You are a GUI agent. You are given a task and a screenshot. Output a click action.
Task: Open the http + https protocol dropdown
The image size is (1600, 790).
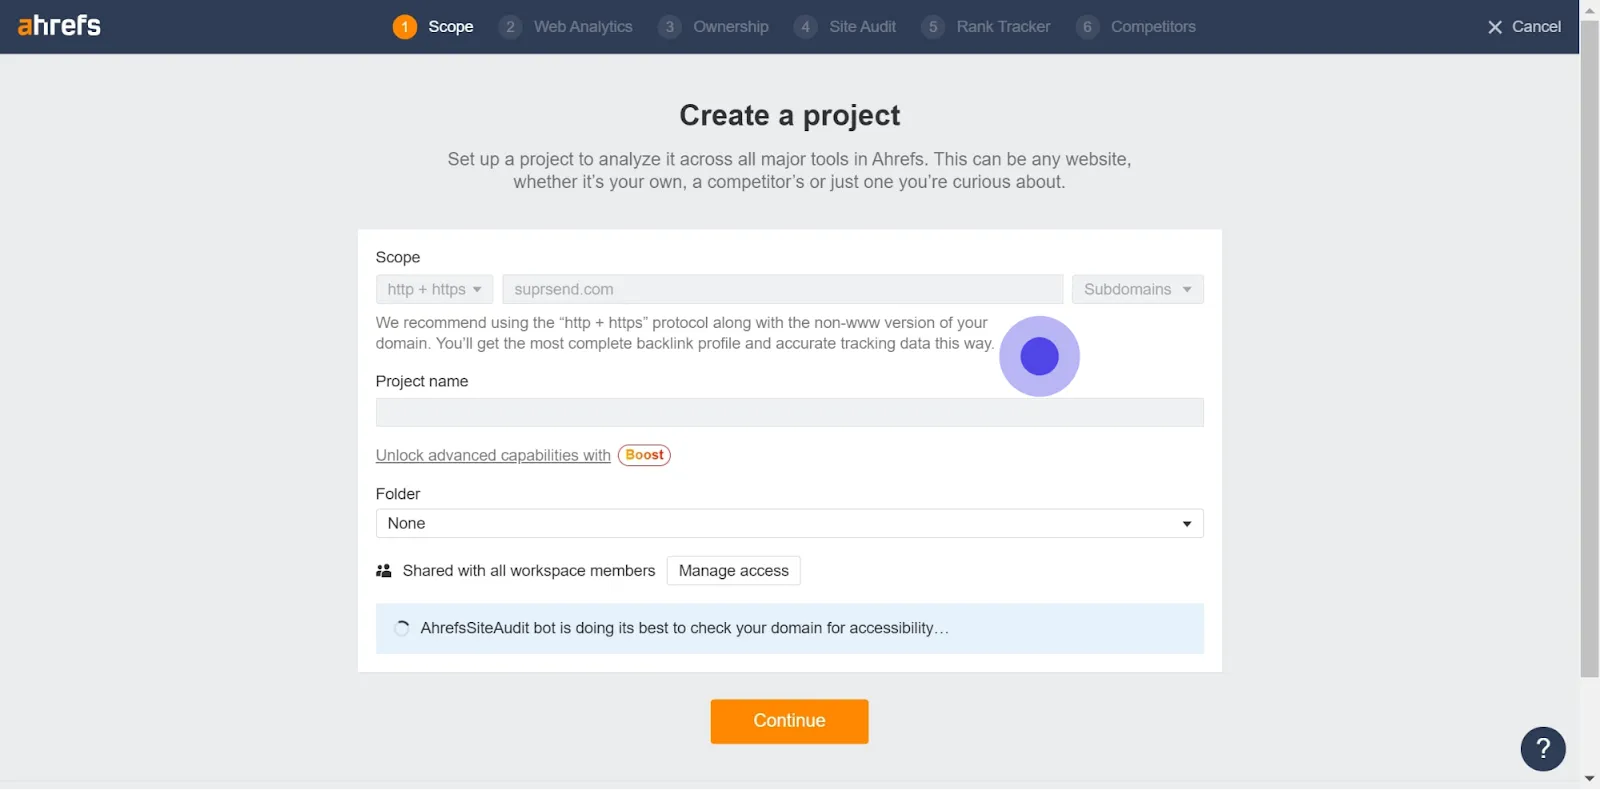[434, 289]
